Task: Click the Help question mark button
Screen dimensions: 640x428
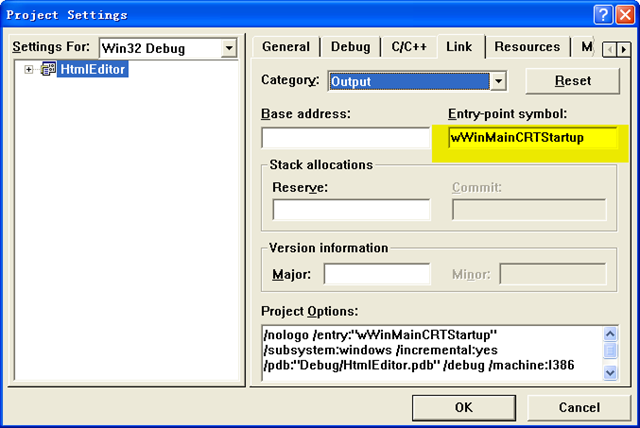Action: pyautogui.click(x=605, y=15)
